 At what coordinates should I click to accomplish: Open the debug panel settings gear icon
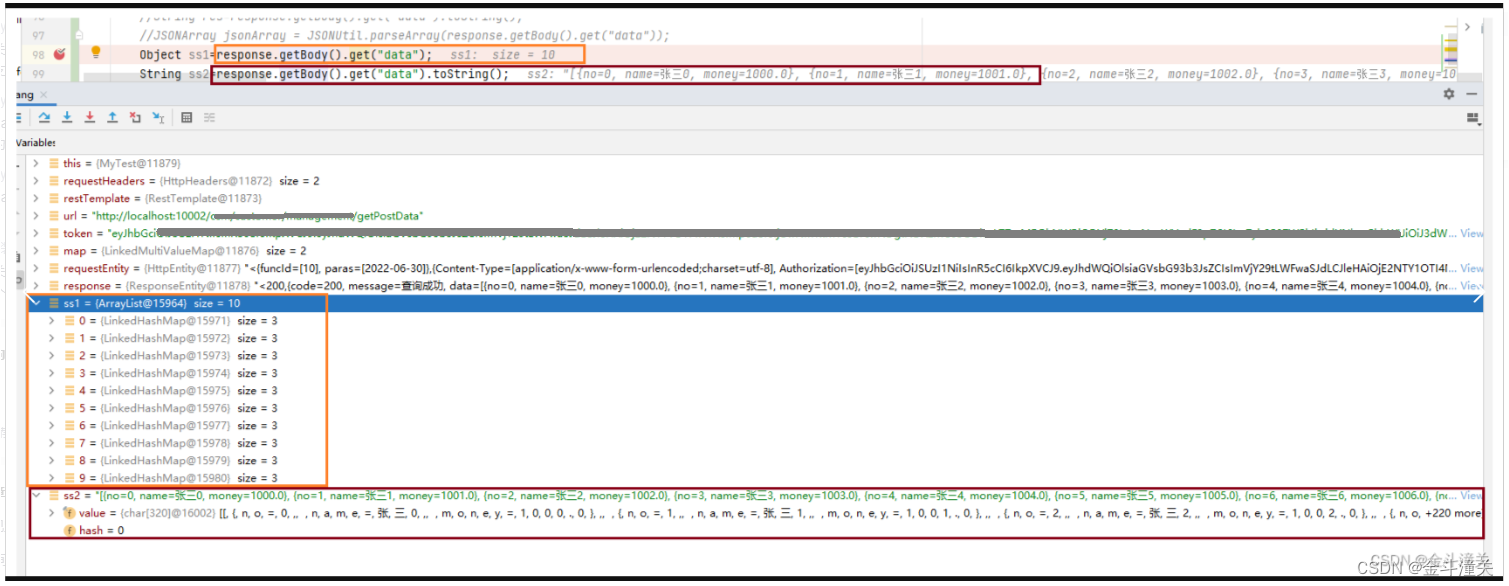point(1449,93)
